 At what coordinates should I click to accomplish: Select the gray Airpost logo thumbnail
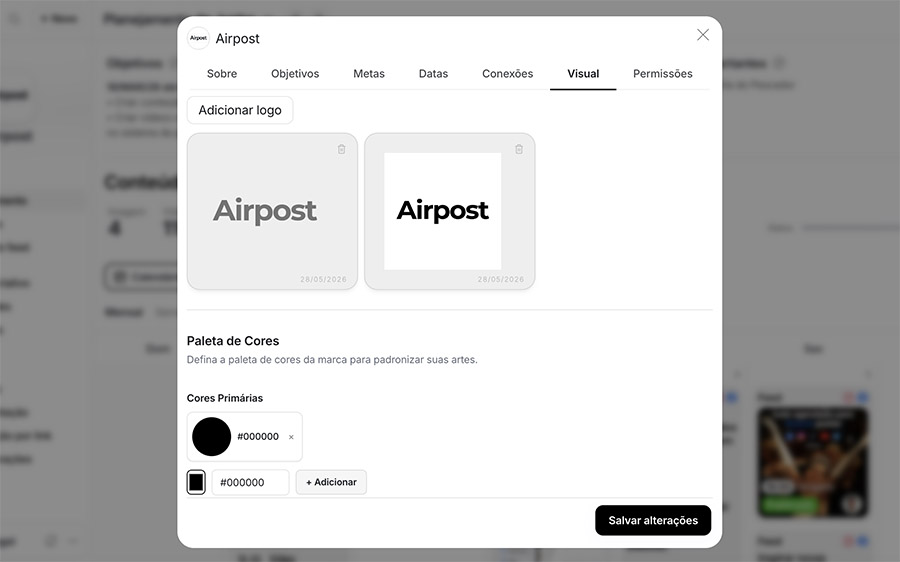[272, 211]
